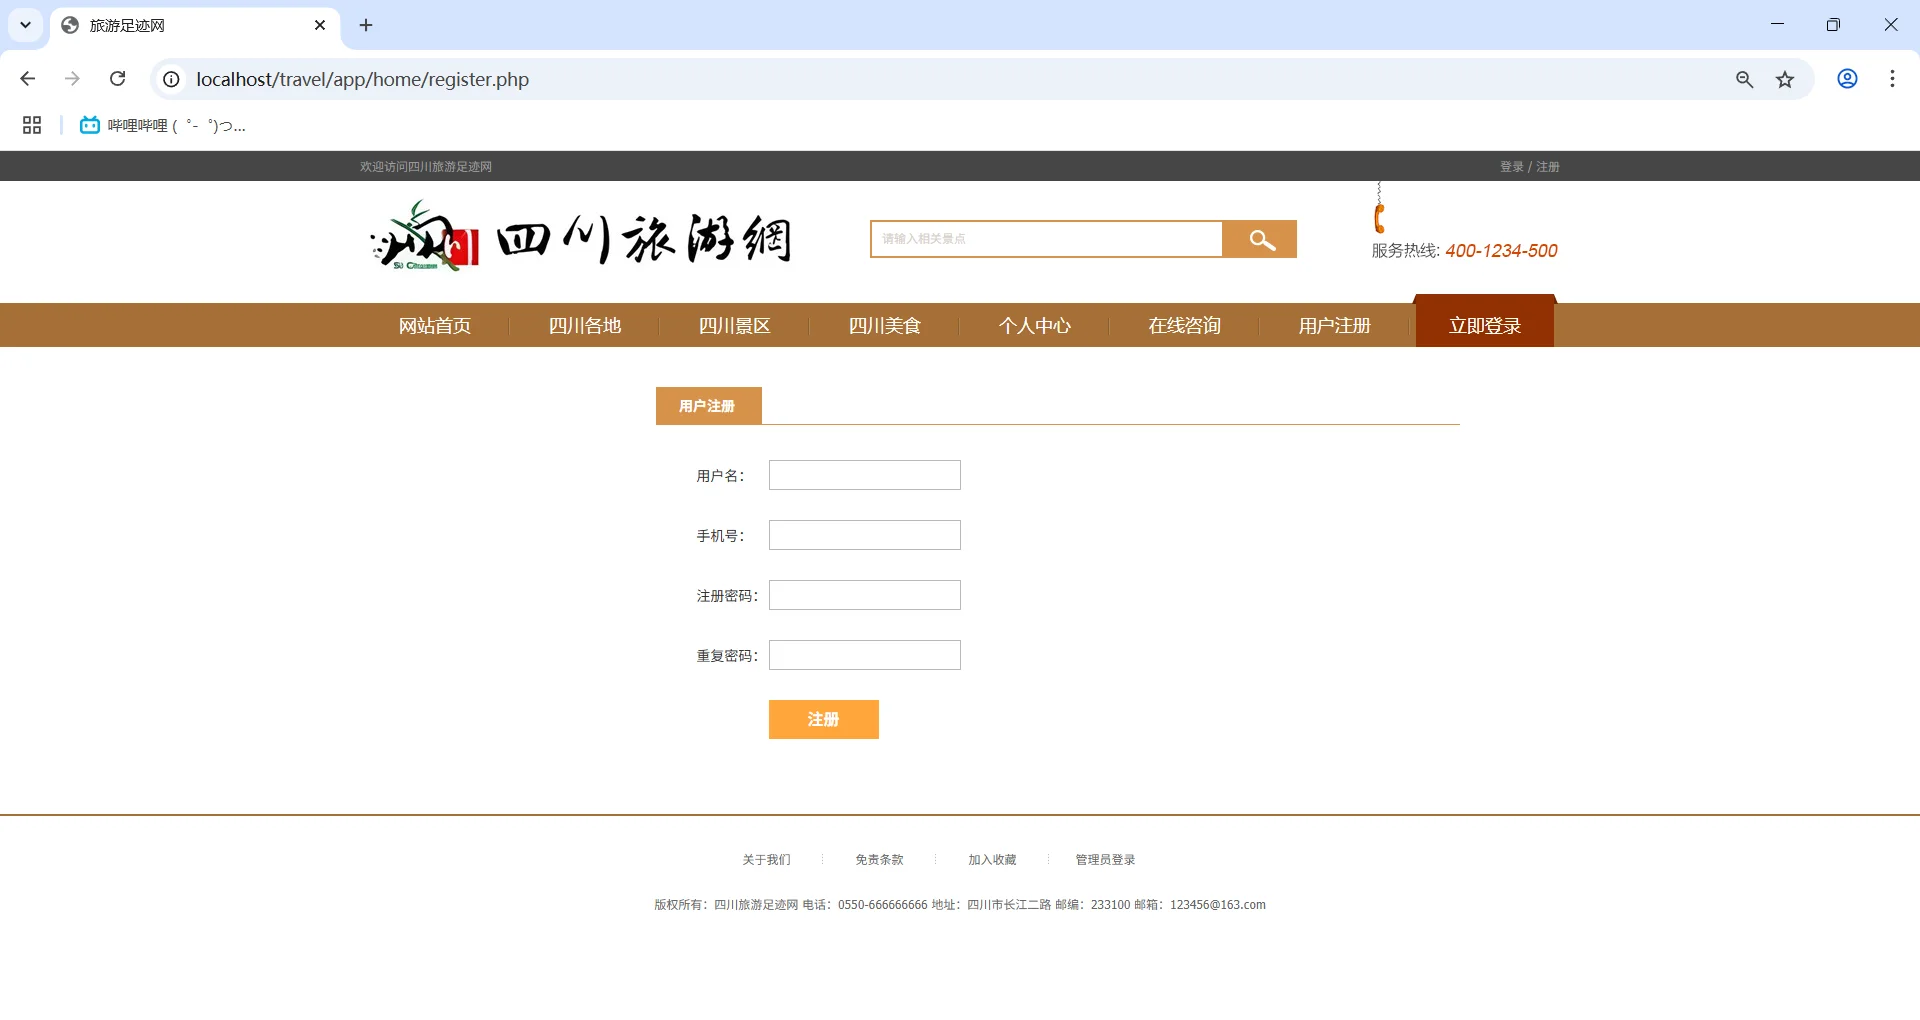1920x1020 pixels.
Task: Click the 注册 link in top bar
Action: point(1546,166)
